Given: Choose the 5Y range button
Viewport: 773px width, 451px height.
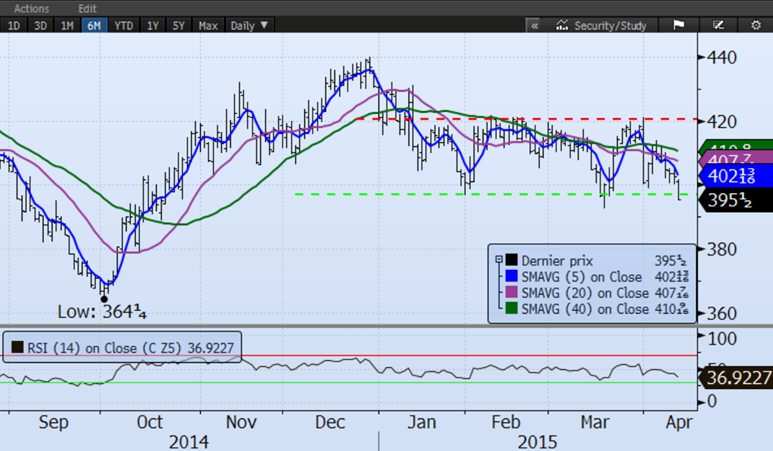Looking at the screenshot, I should (x=179, y=25).
